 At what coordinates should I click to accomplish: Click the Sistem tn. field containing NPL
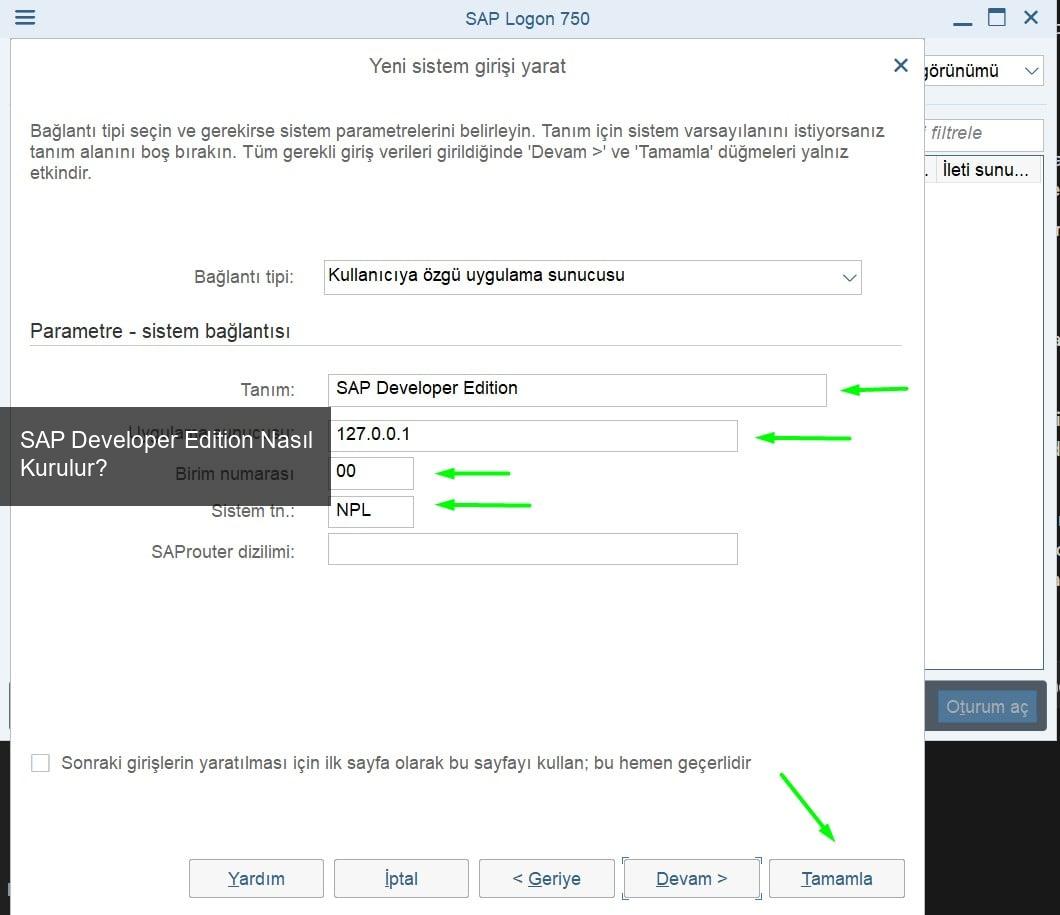click(370, 511)
